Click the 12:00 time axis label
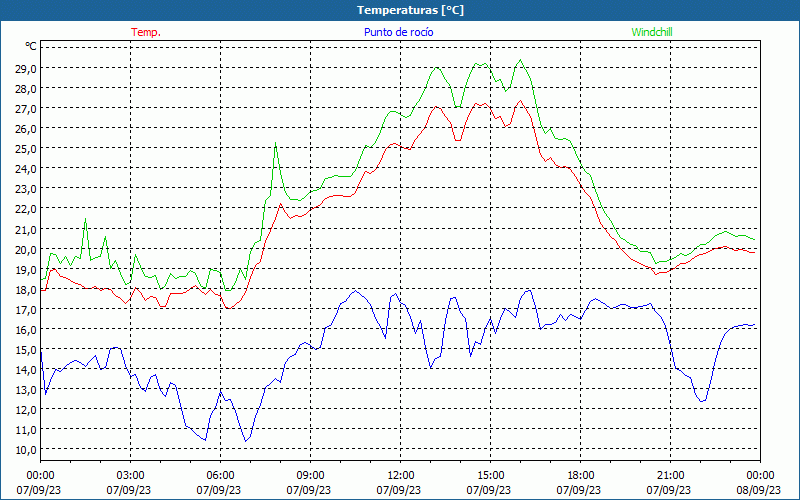Viewport: 800px width, 500px height. pyautogui.click(x=401, y=476)
